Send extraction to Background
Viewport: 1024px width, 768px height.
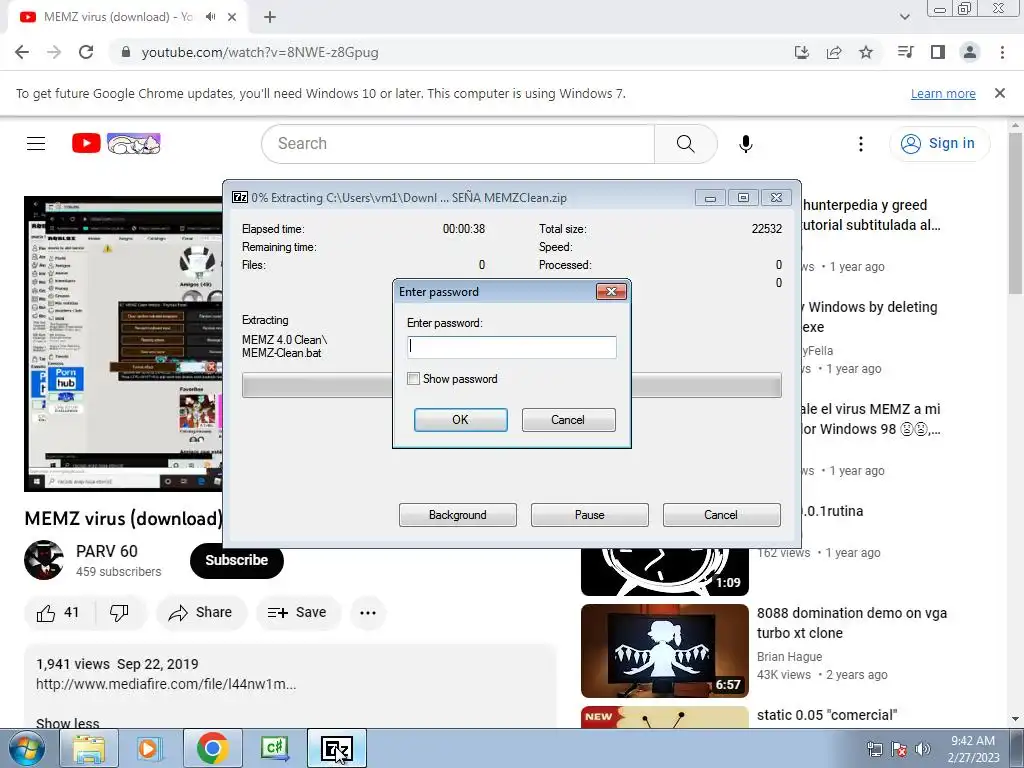pos(458,515)
